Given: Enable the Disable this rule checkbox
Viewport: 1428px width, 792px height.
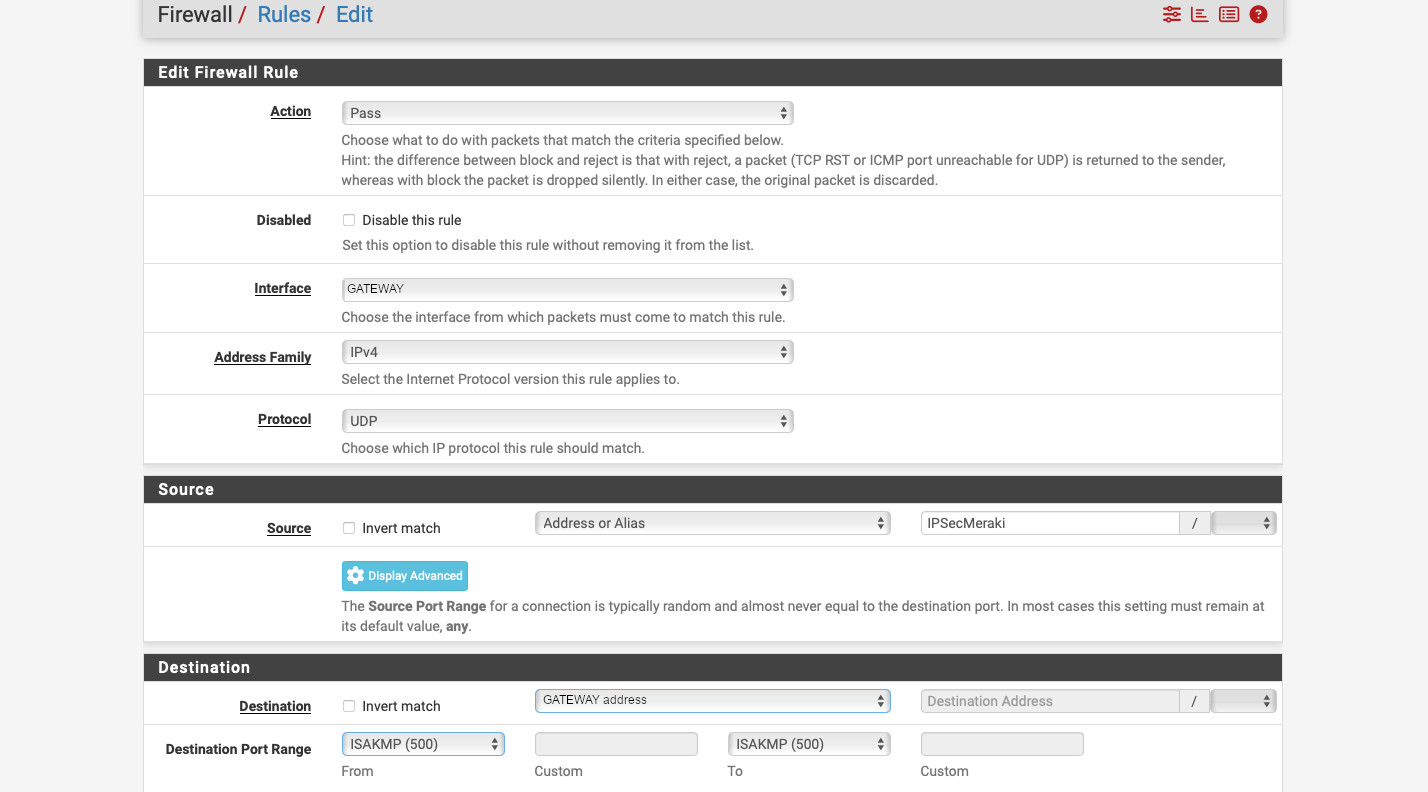Looking at the screenshot, I should pos(349,220).
